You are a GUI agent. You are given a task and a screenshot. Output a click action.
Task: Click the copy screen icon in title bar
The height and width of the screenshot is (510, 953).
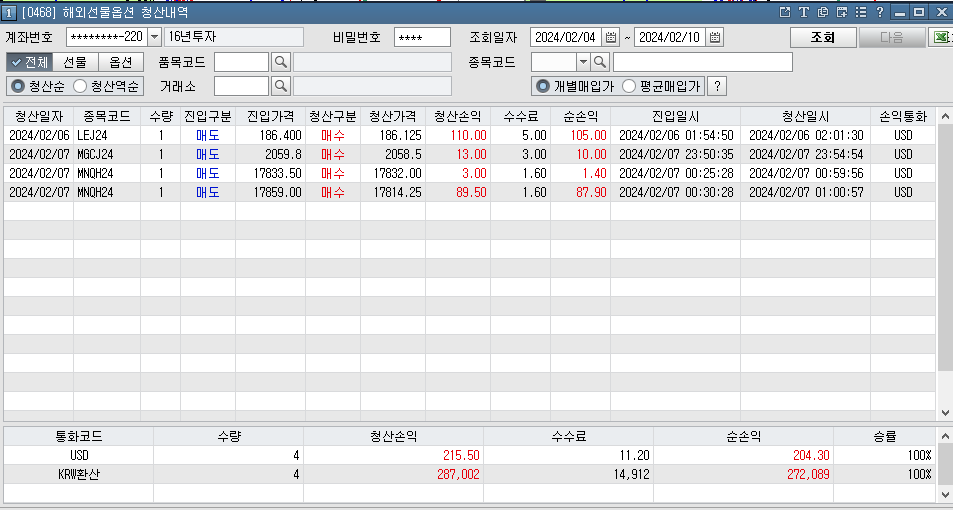pos(822,12)
